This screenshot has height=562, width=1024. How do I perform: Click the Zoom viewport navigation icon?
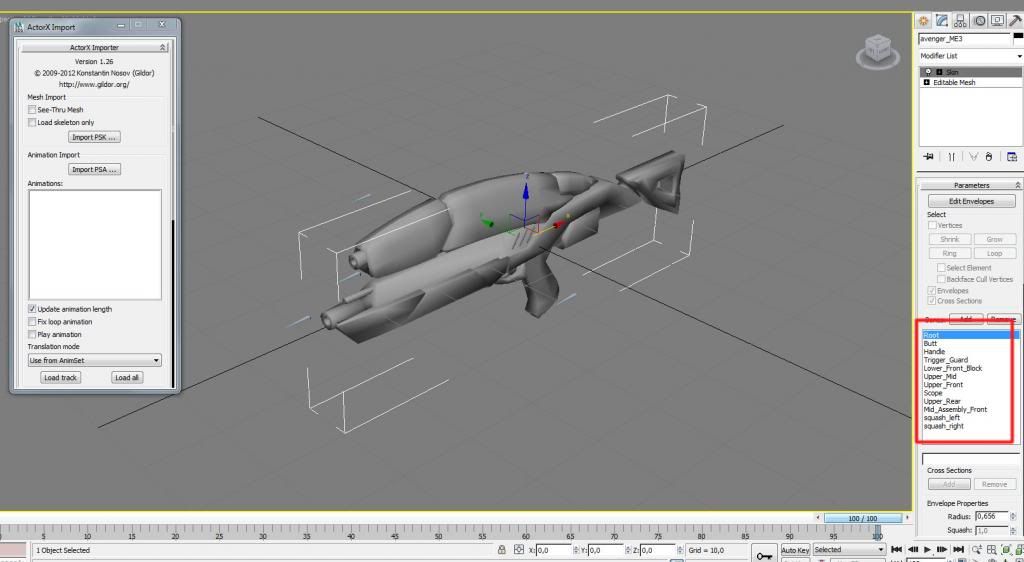click(x=978, y=550)
